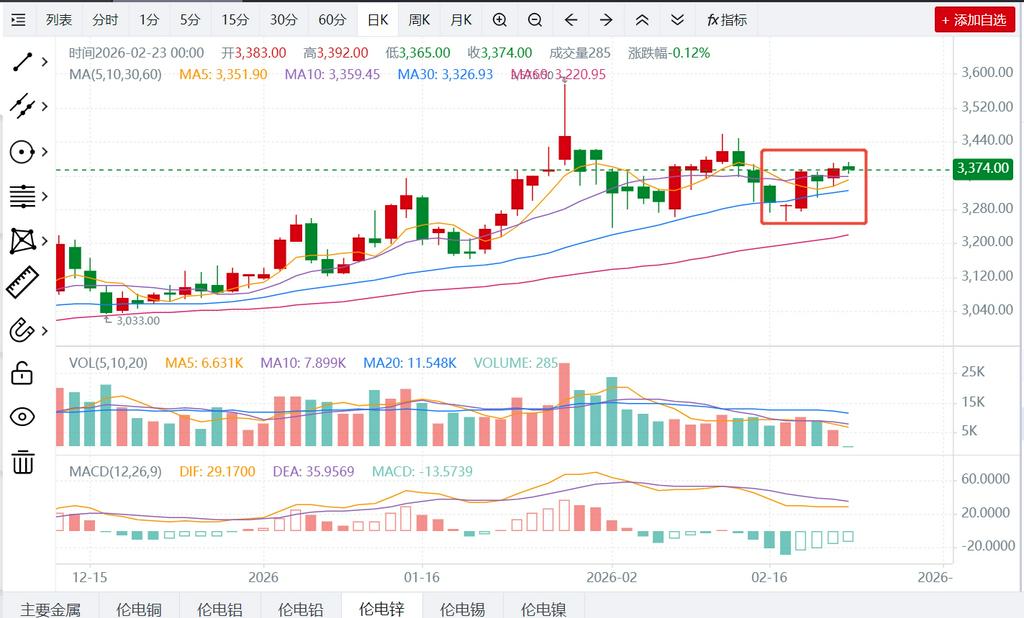Click the zoom in magnifier icon
1024x618 pixels.
(499, 20)
